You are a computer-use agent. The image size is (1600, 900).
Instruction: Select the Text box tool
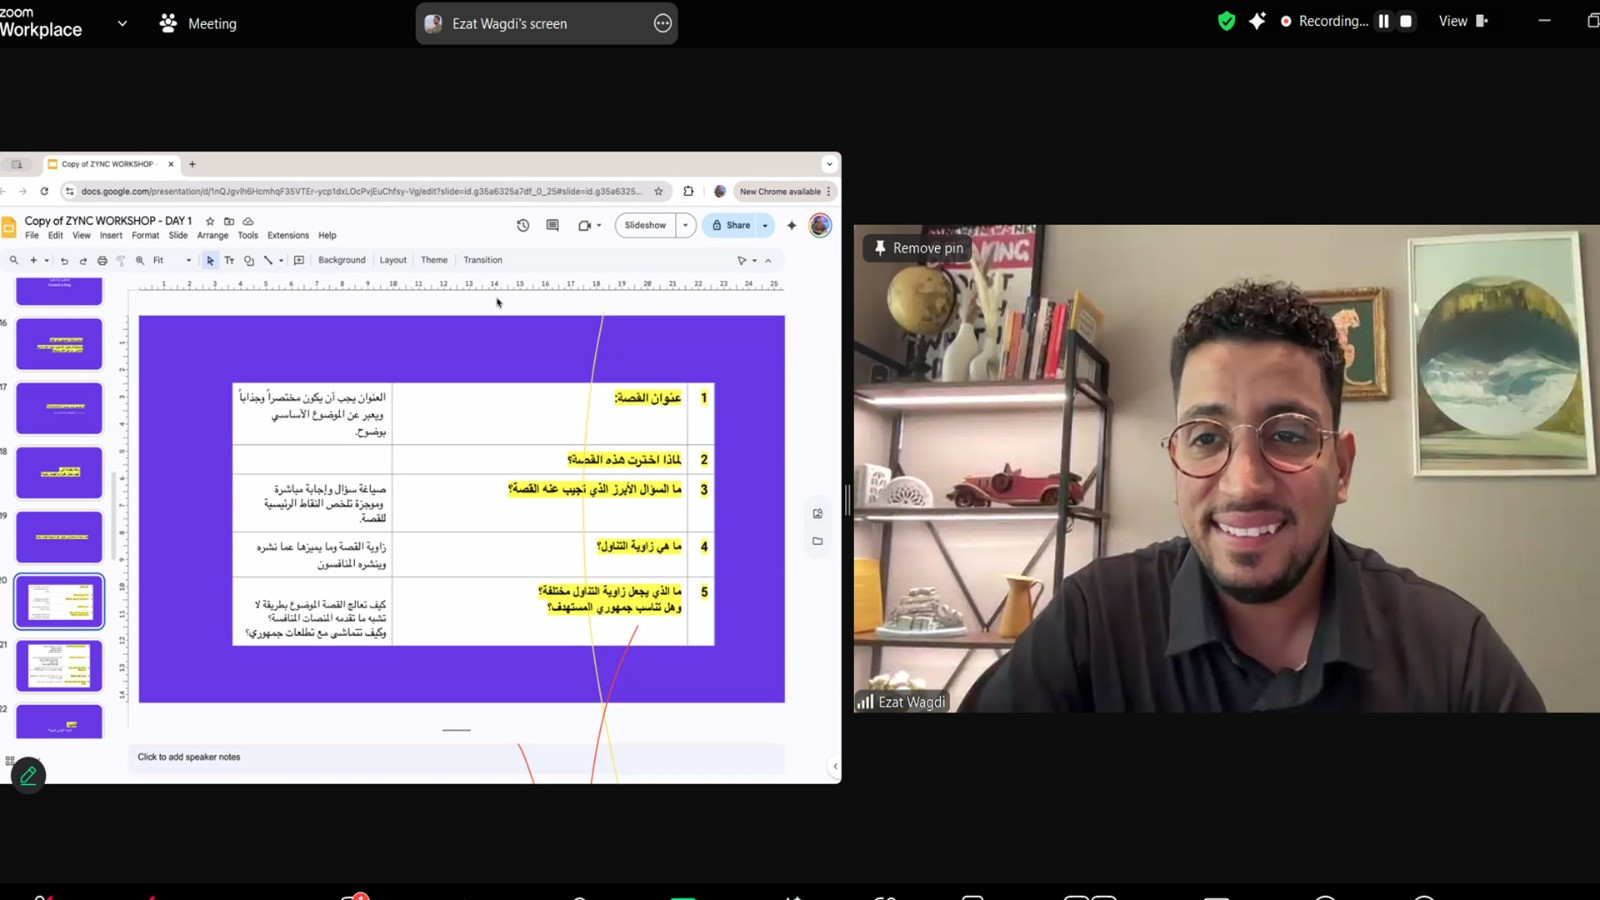click(x=229, y=261)
